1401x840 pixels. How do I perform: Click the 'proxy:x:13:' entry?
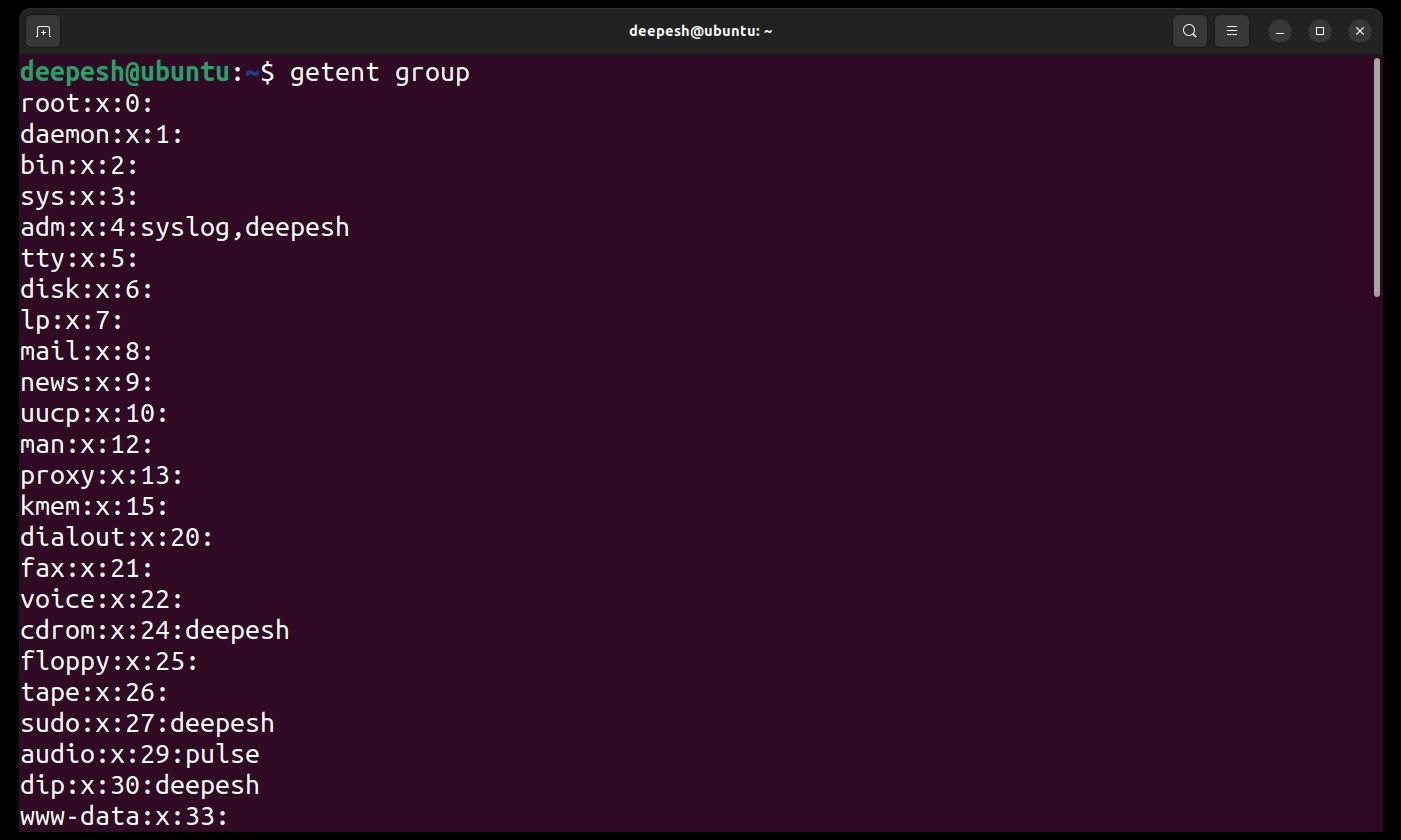pyautogui.click(x=100, y=475)
